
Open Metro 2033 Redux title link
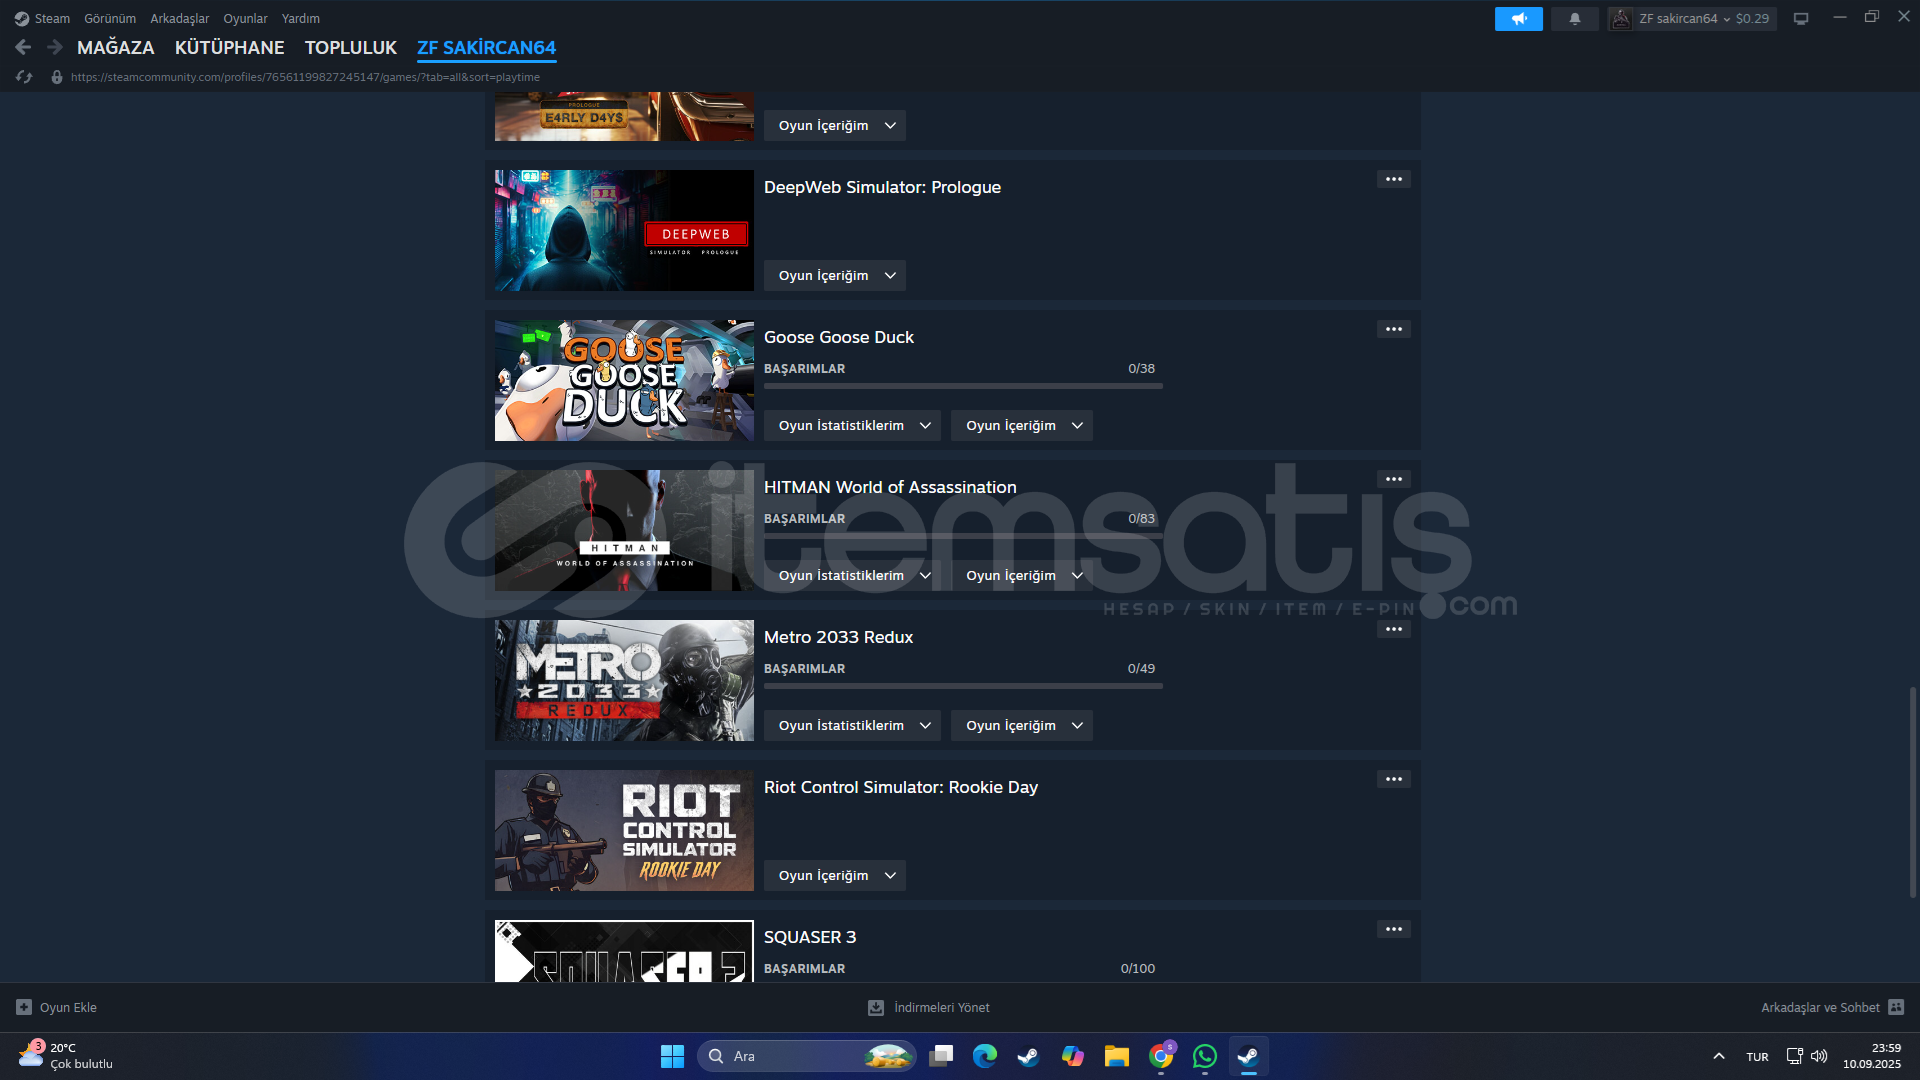coord(838,637)
